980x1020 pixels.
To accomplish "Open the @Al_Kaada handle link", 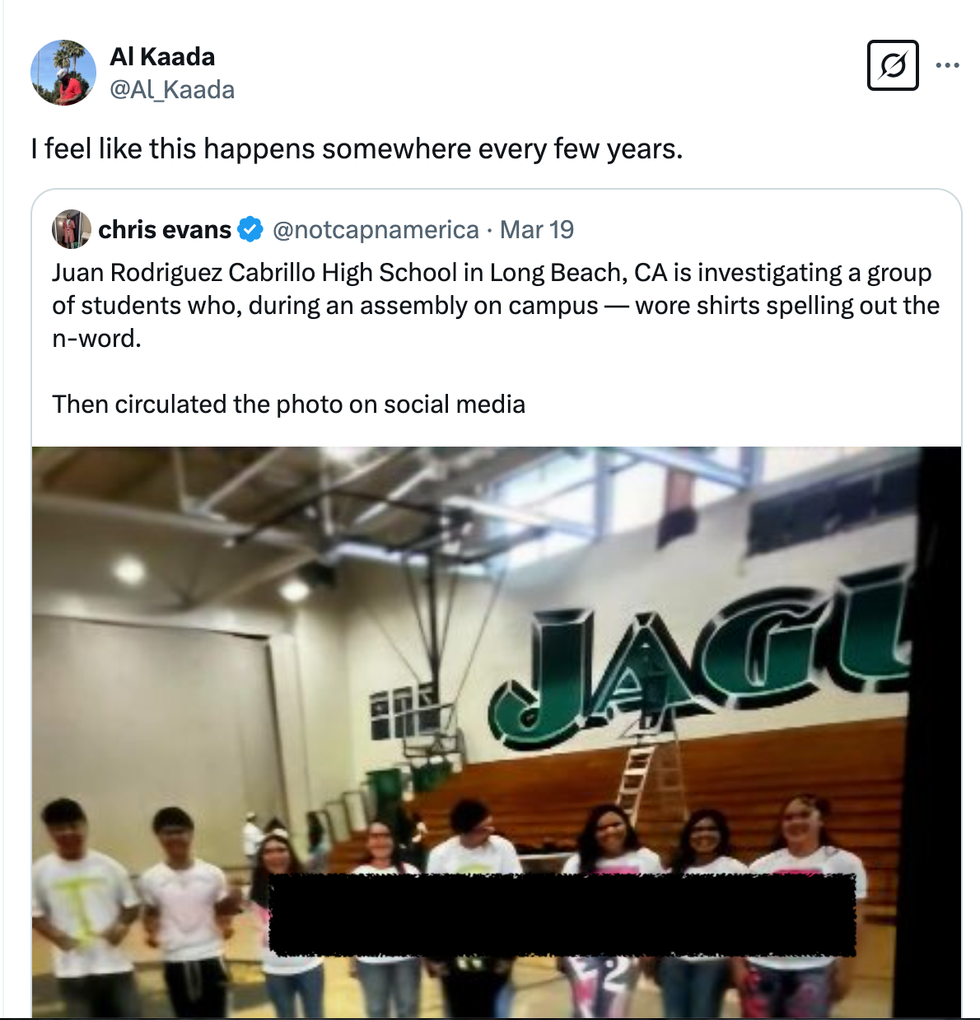I will click(172, 90).
